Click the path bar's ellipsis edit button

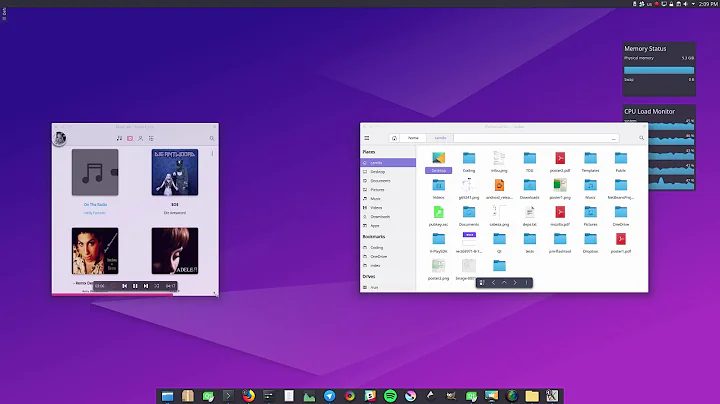613,138
